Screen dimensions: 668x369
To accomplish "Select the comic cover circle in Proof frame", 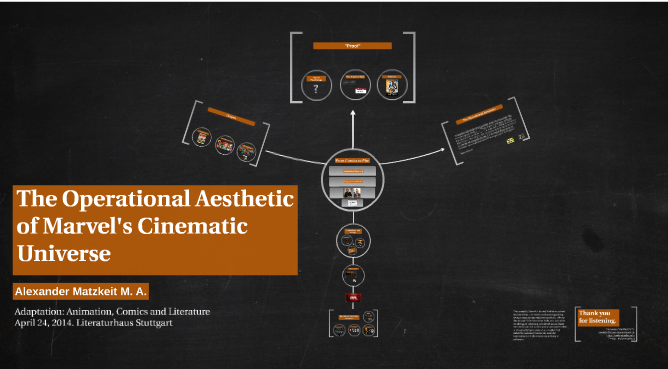I will point(392,85).
